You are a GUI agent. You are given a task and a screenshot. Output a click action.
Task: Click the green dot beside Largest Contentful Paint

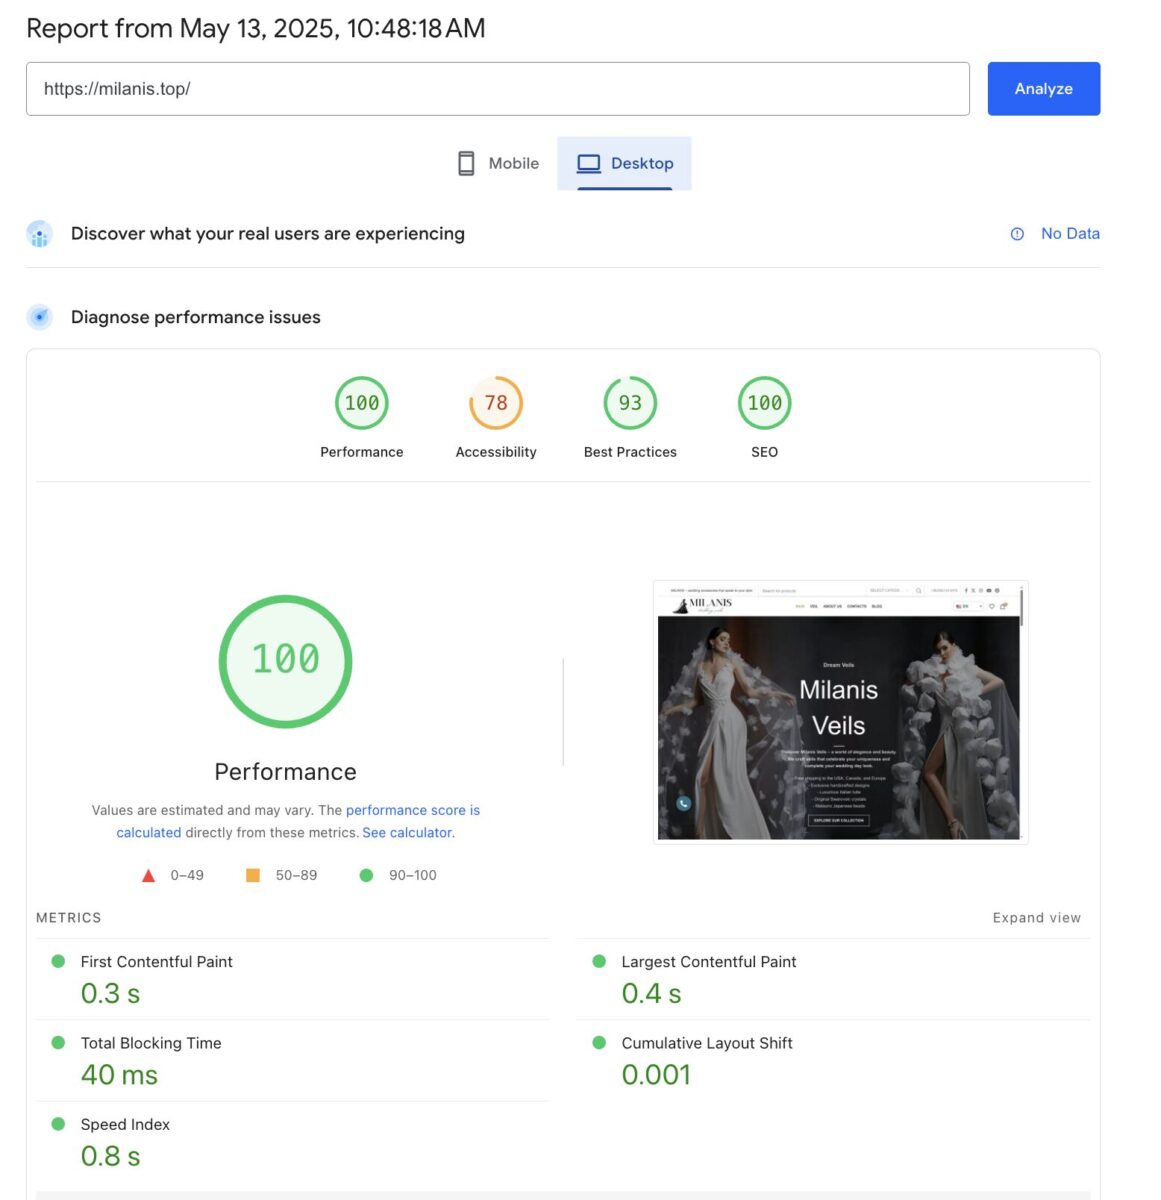(599, 961)
